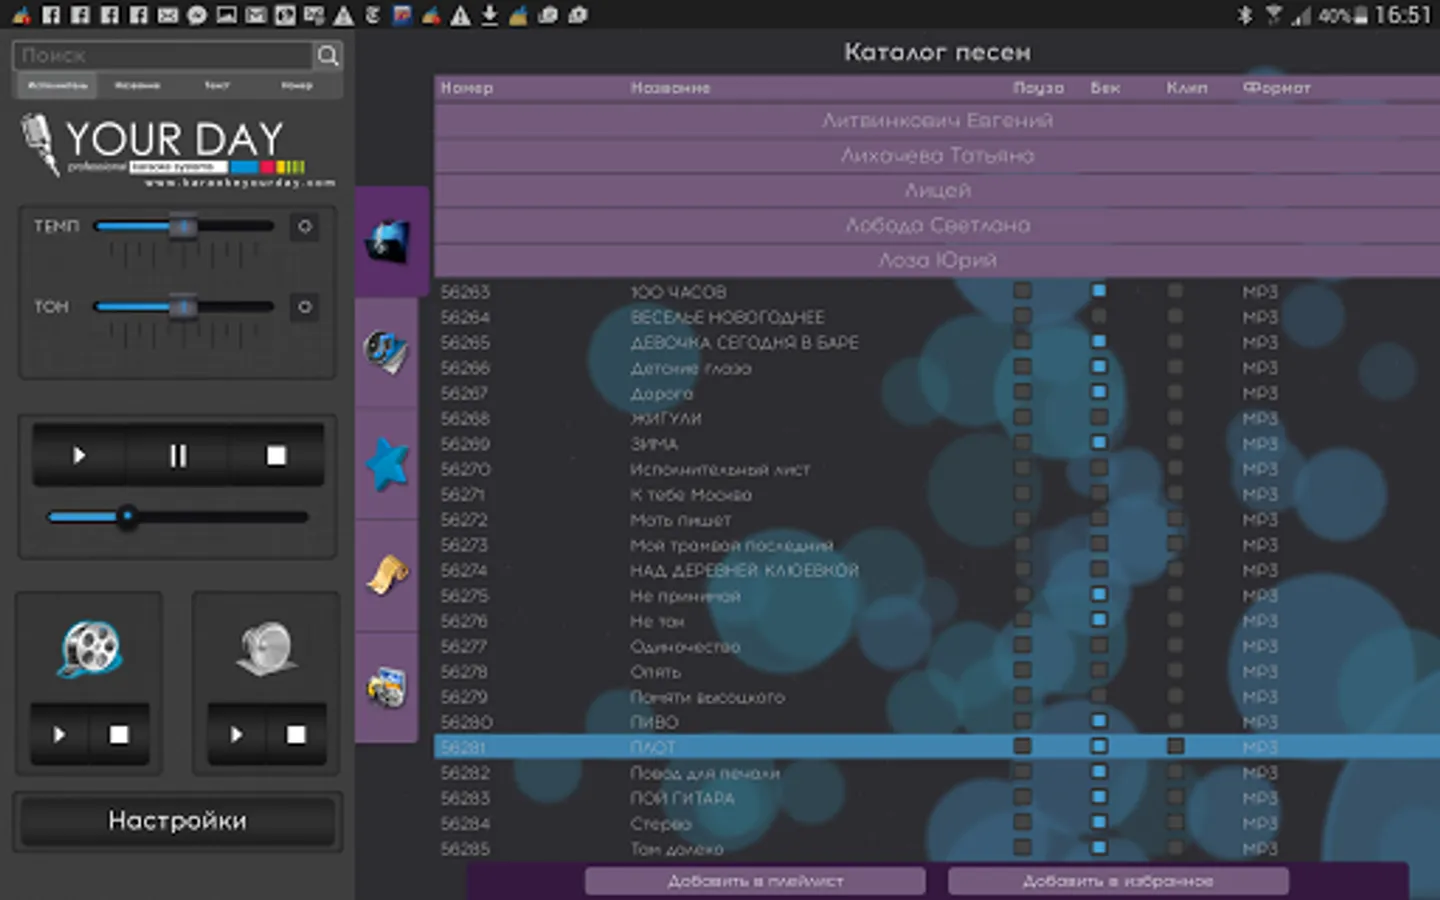Enable Клип checkbox on highlighted song 56281
The height and width of the screenshot is (900, 1440).
click(1175, 746)
